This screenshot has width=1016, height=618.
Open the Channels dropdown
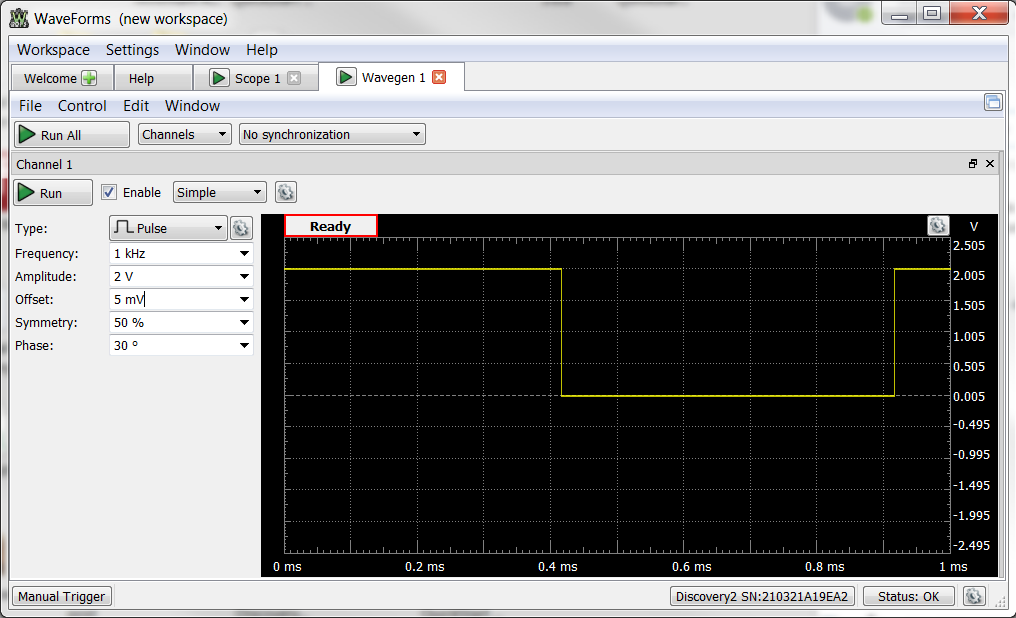pyautogui.click(x=184, y=133)
